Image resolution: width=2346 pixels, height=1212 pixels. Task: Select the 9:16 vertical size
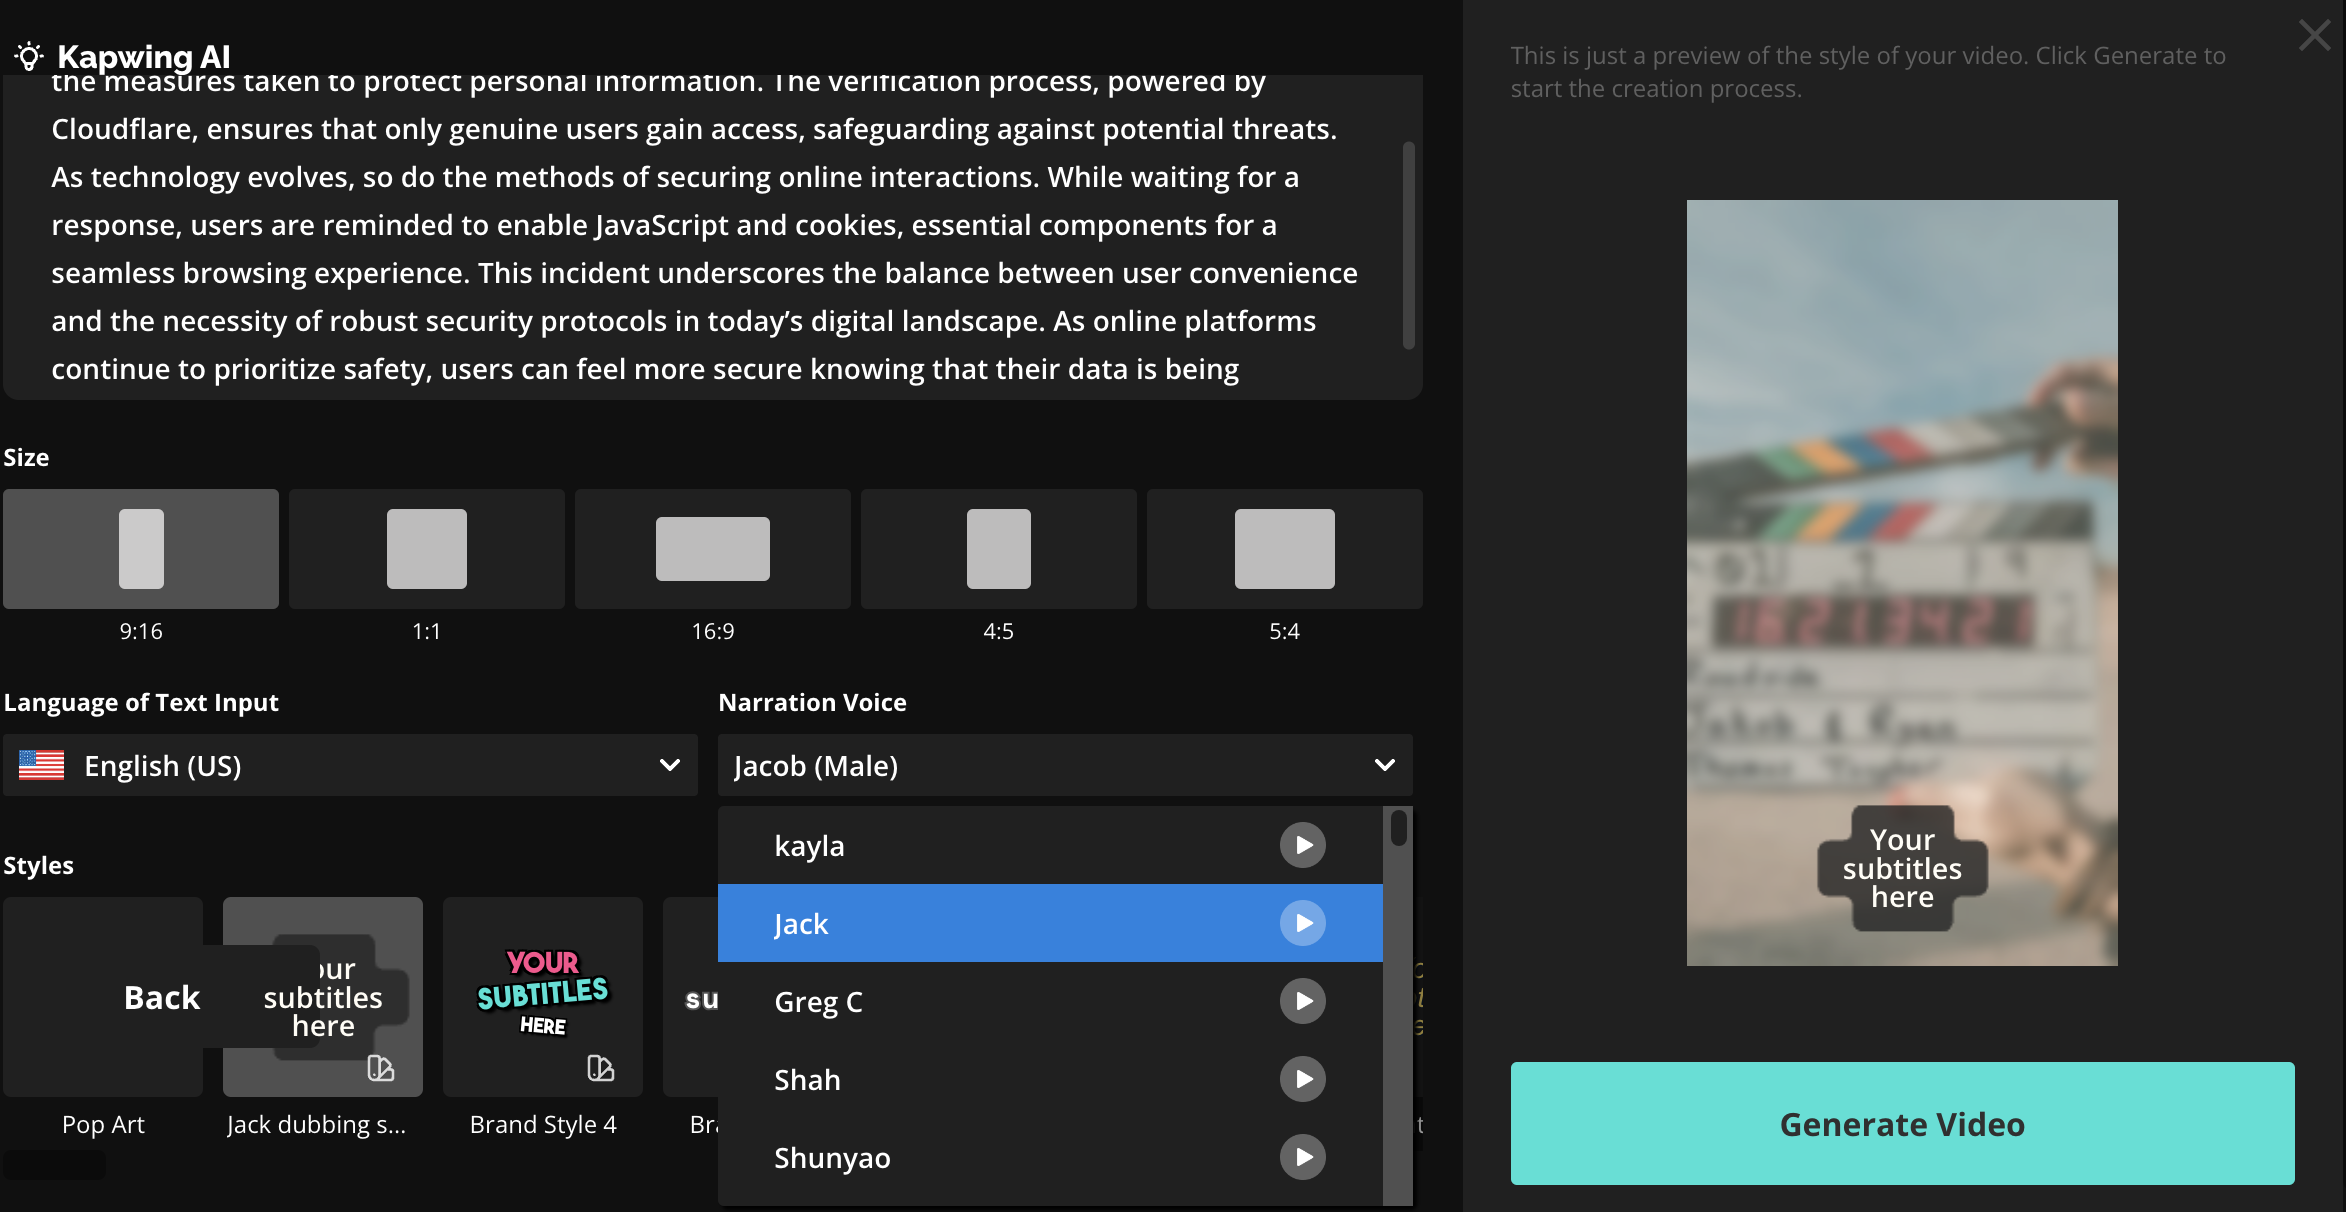(140, 548)
